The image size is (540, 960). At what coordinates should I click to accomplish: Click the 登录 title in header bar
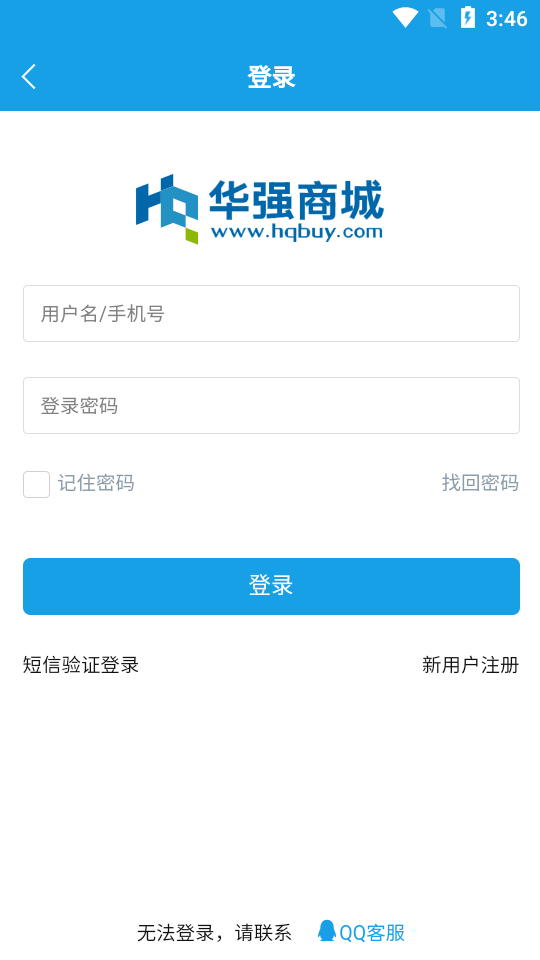271,78
